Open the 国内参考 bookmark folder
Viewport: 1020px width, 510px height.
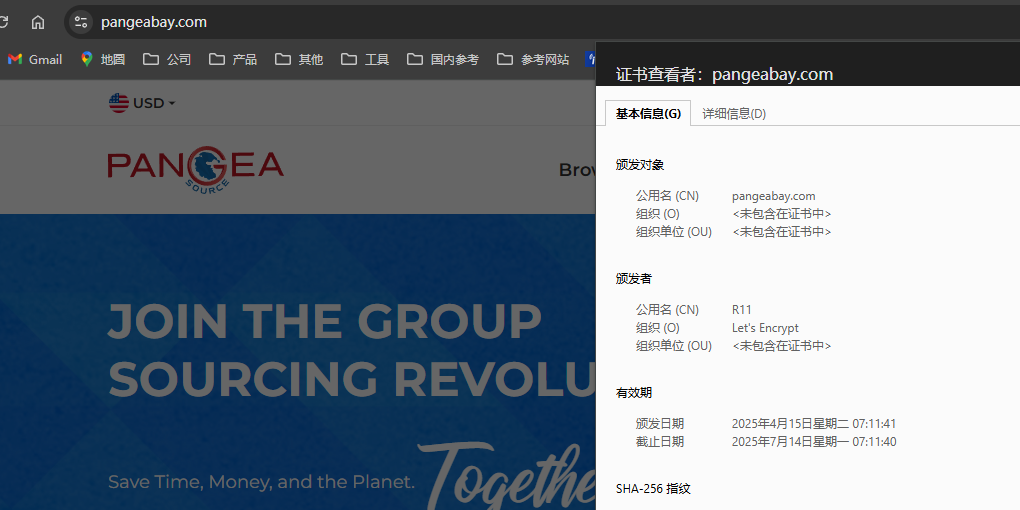pos(443,59)
